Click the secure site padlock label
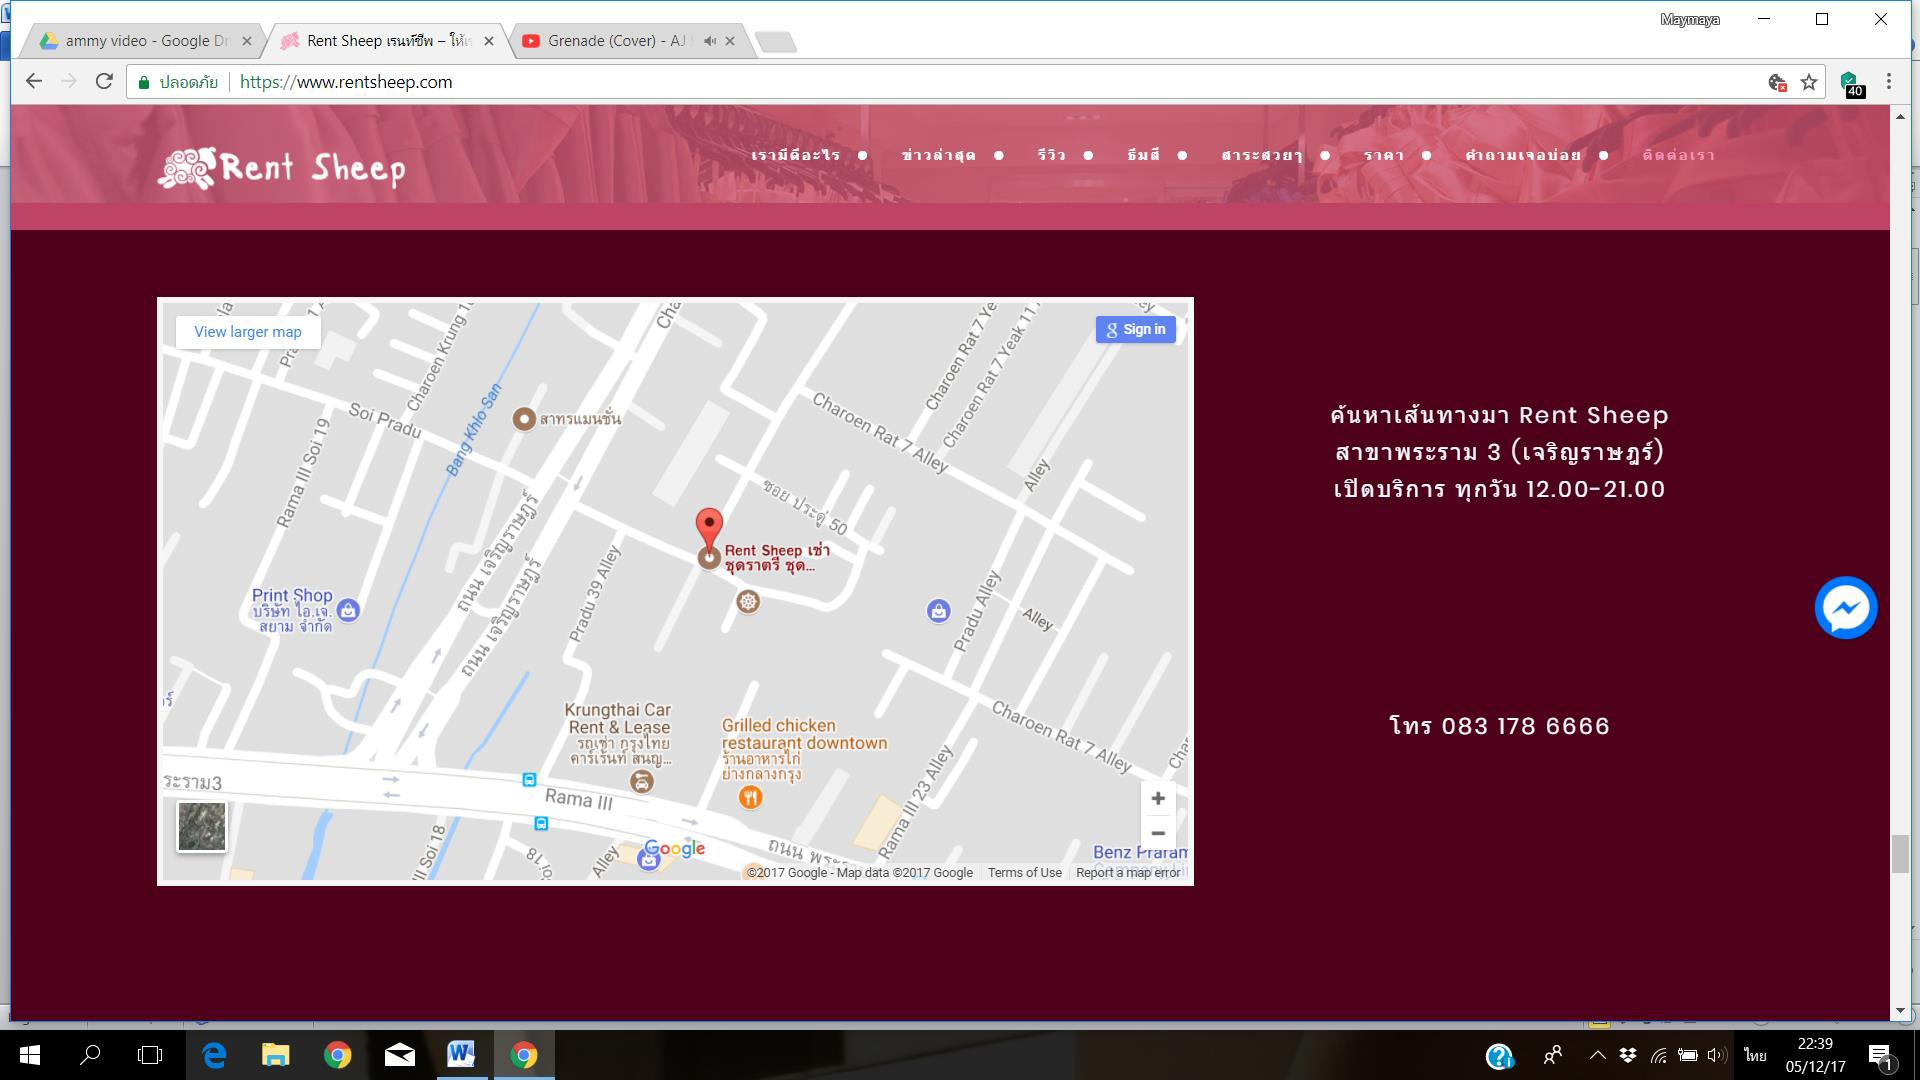1920x1080 pixels. pos(178,82)
